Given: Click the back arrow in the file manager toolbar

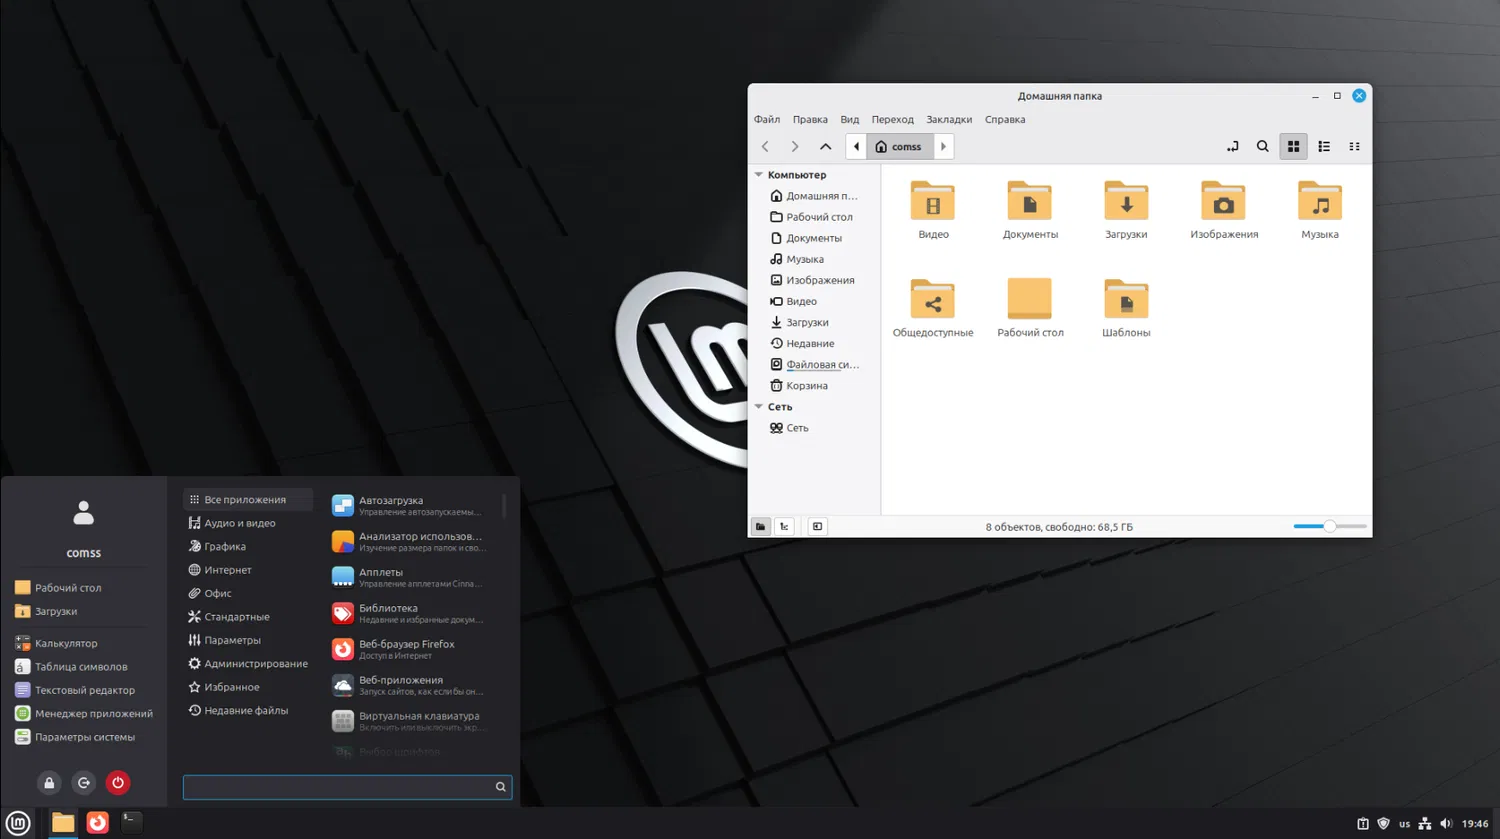Looking at the screenshot, I should coord(766,147).
